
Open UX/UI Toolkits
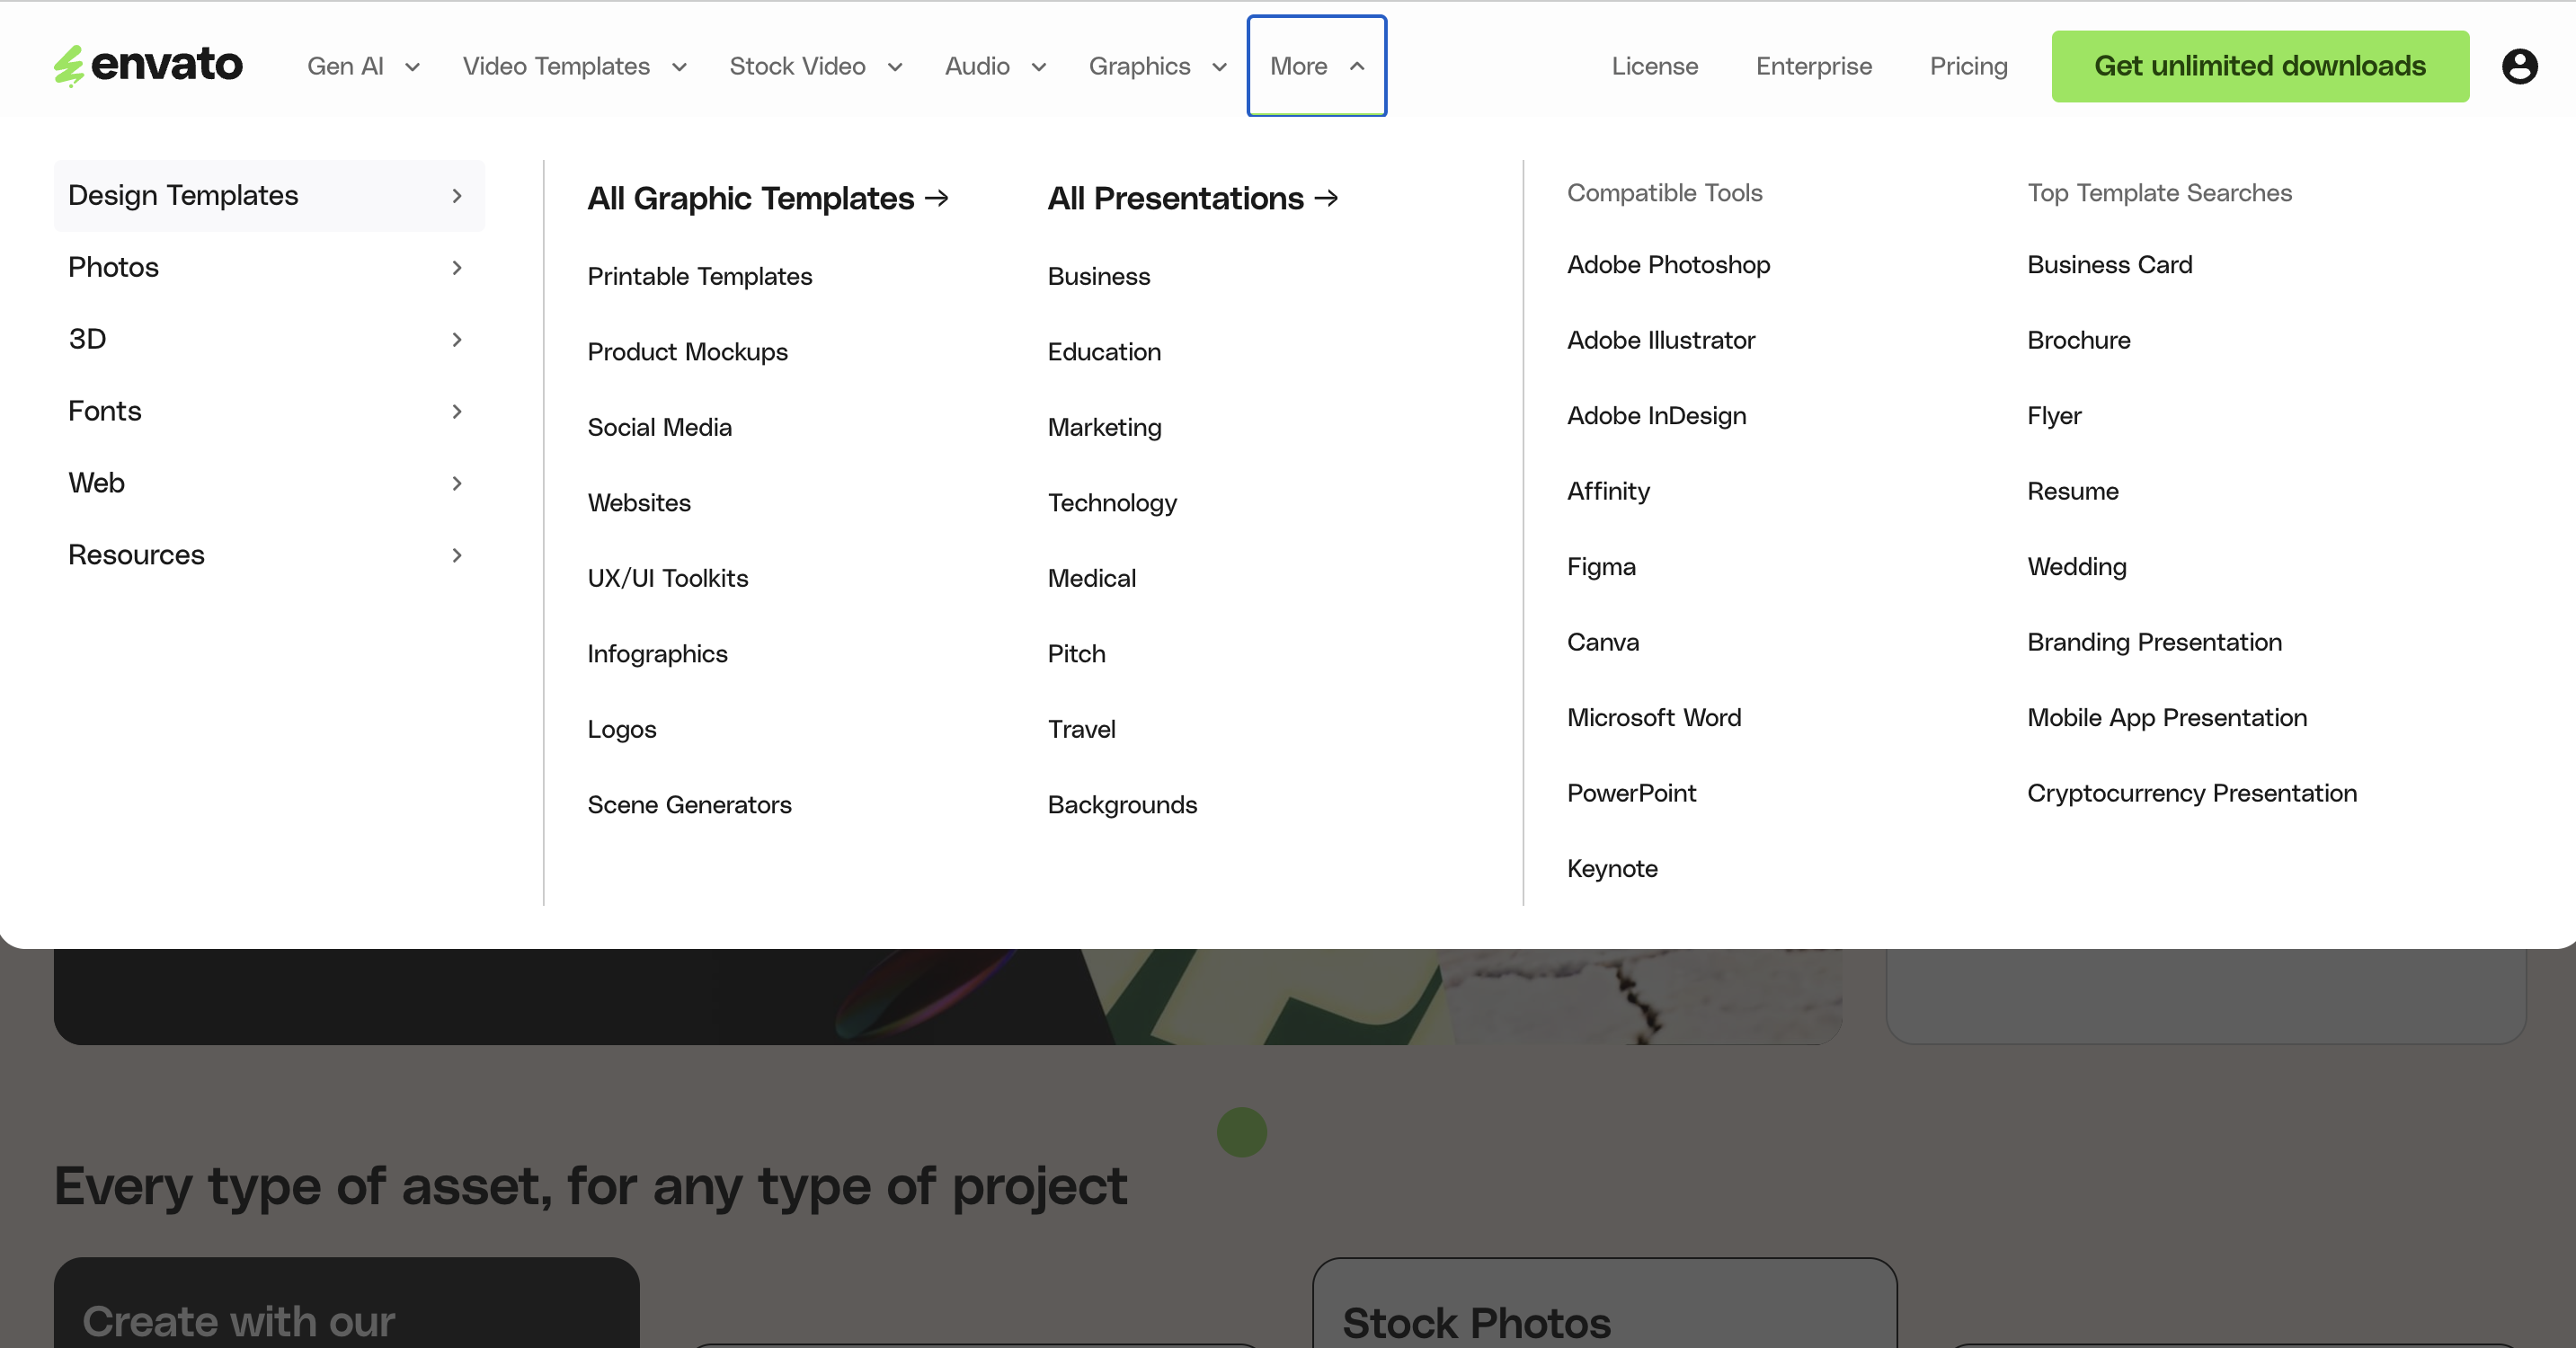(x=667, y=578)
